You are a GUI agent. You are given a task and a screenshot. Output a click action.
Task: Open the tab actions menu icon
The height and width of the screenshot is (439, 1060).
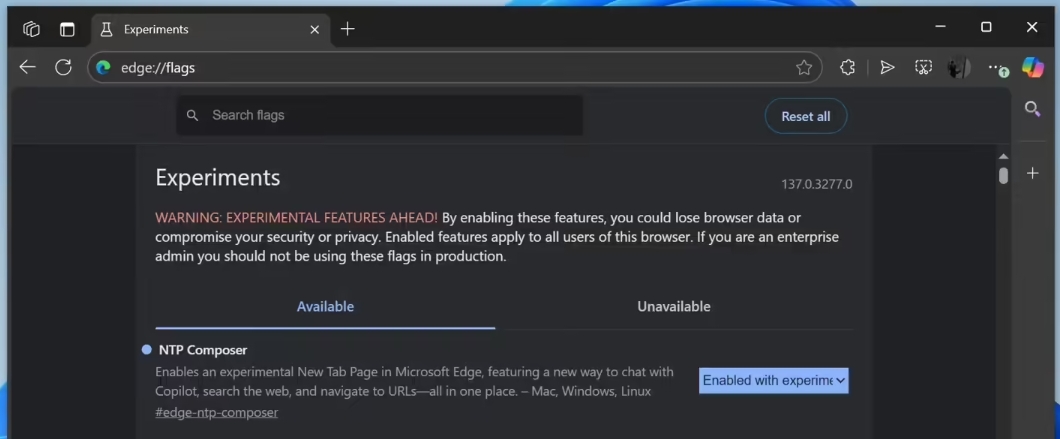67,29
